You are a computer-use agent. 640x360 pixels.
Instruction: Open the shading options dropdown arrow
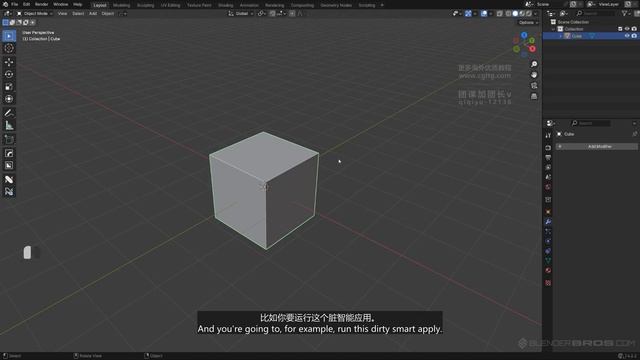tap(536, 13)
